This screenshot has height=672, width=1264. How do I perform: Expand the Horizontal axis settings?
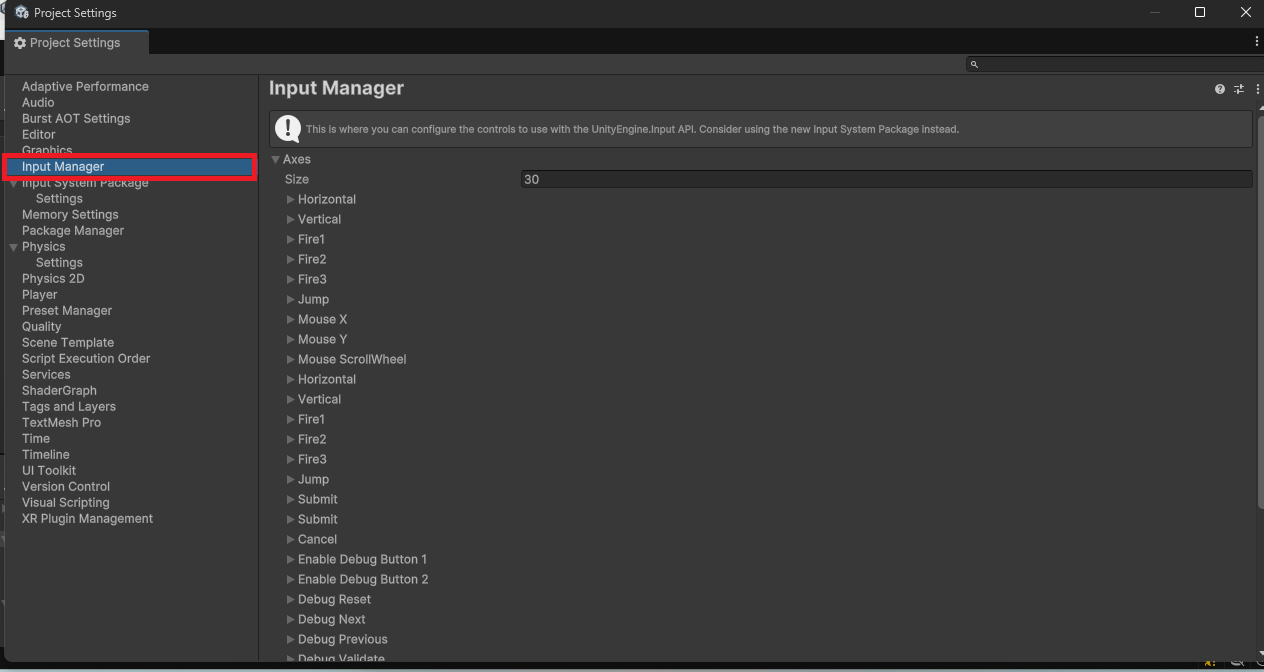pyautogui.click(x=290, y=199)
